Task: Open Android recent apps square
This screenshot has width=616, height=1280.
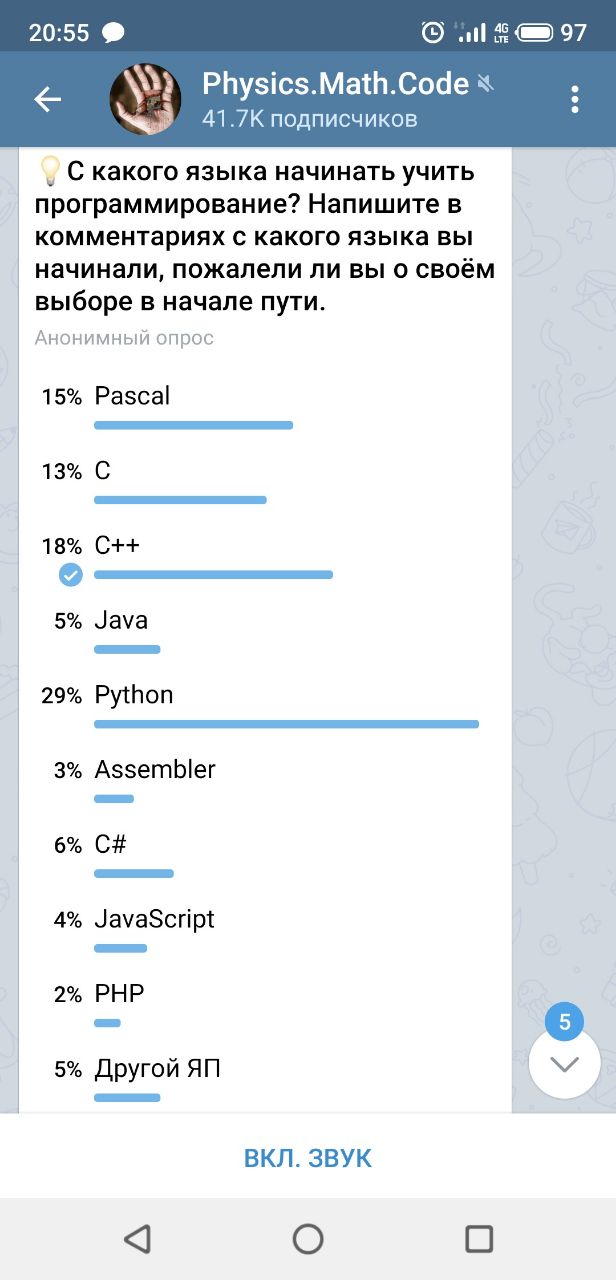Action: click(479, 1239)
